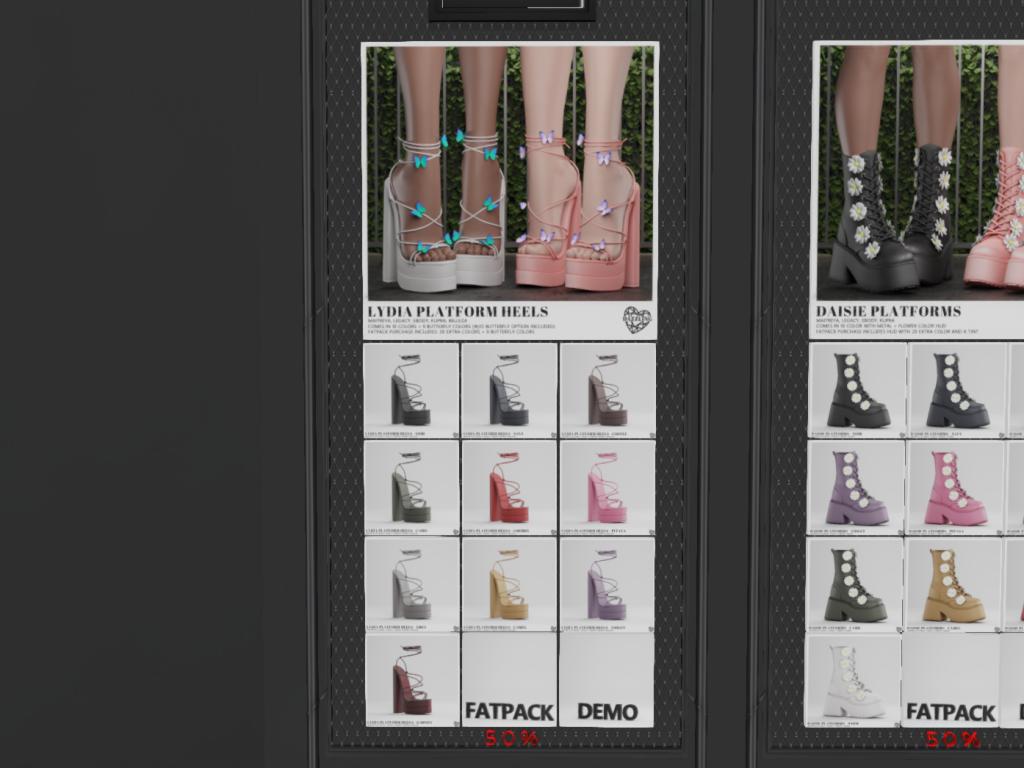Choose the lavender Lydia heels swatch
The height and width of the screenshot is (768, 1024).
coord(607,584)
